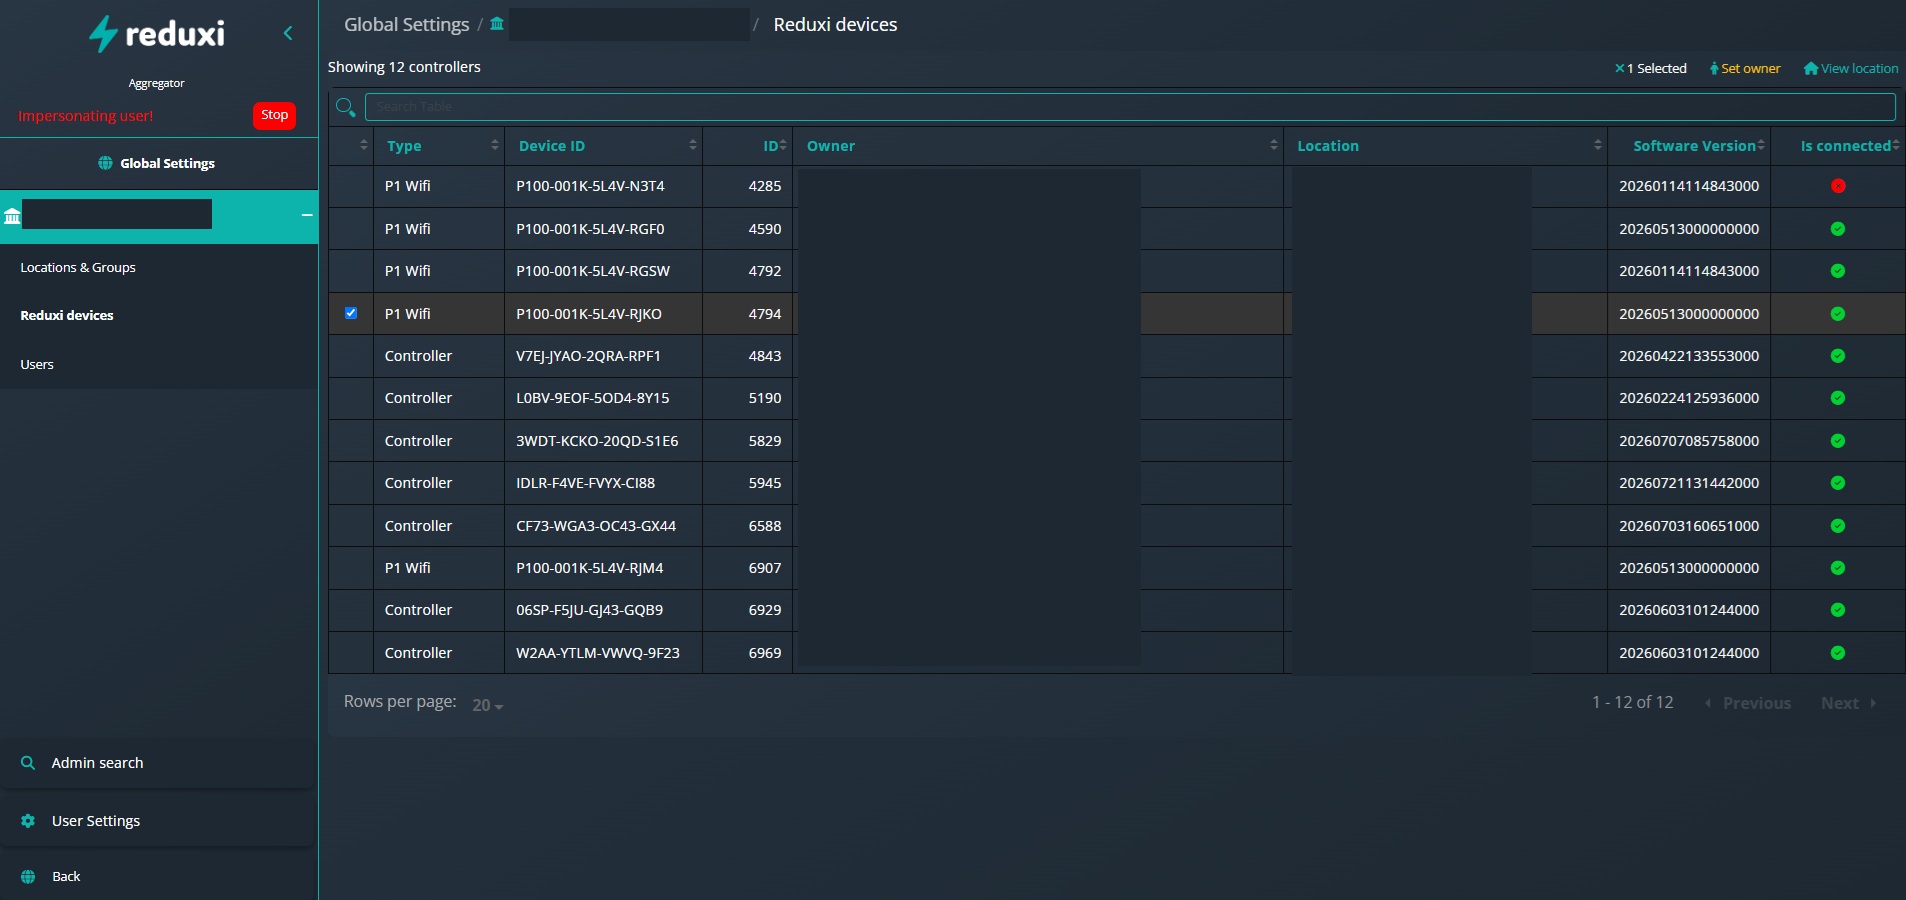Click View location for selected device
The image size is (1906, 900).
(1851, 69)
